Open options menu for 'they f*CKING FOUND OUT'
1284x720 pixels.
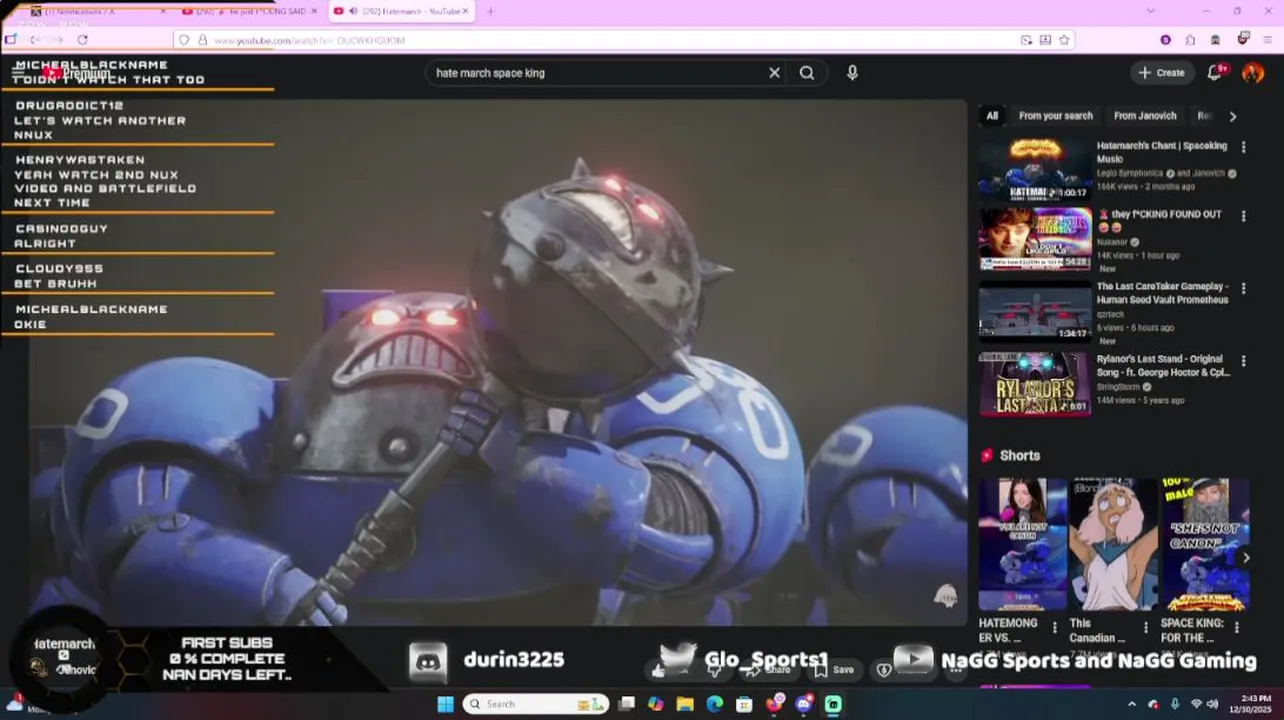pos(1243,216)
